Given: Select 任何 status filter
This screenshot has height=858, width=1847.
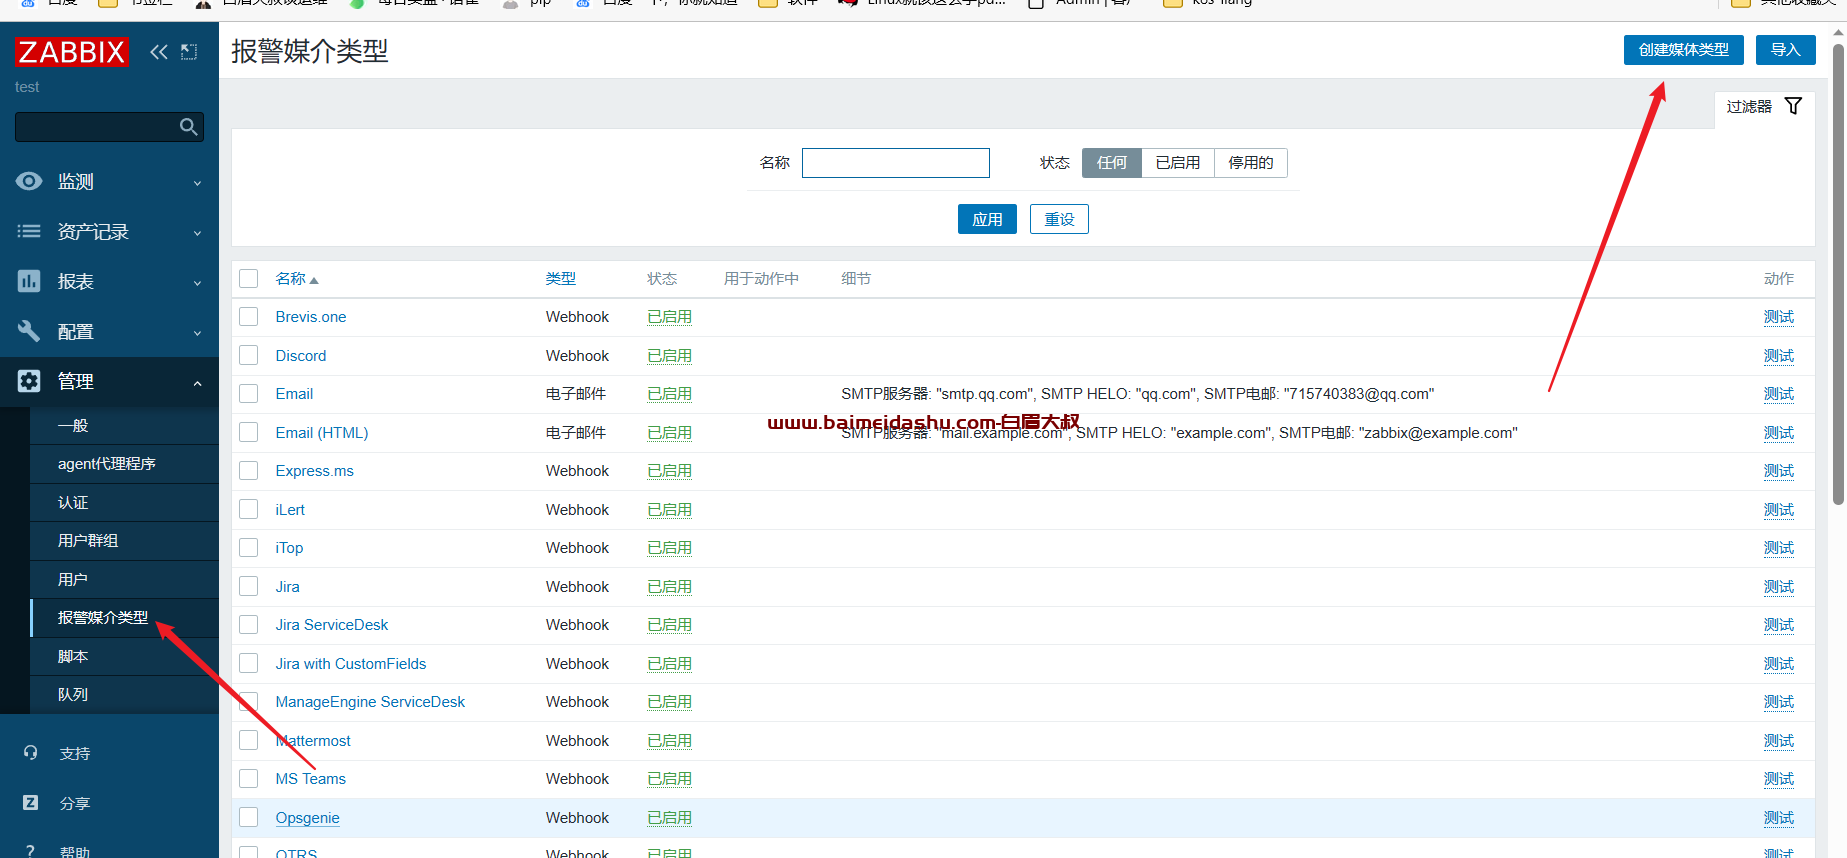Looking at the screenshot, I should tap(1111, 163).
